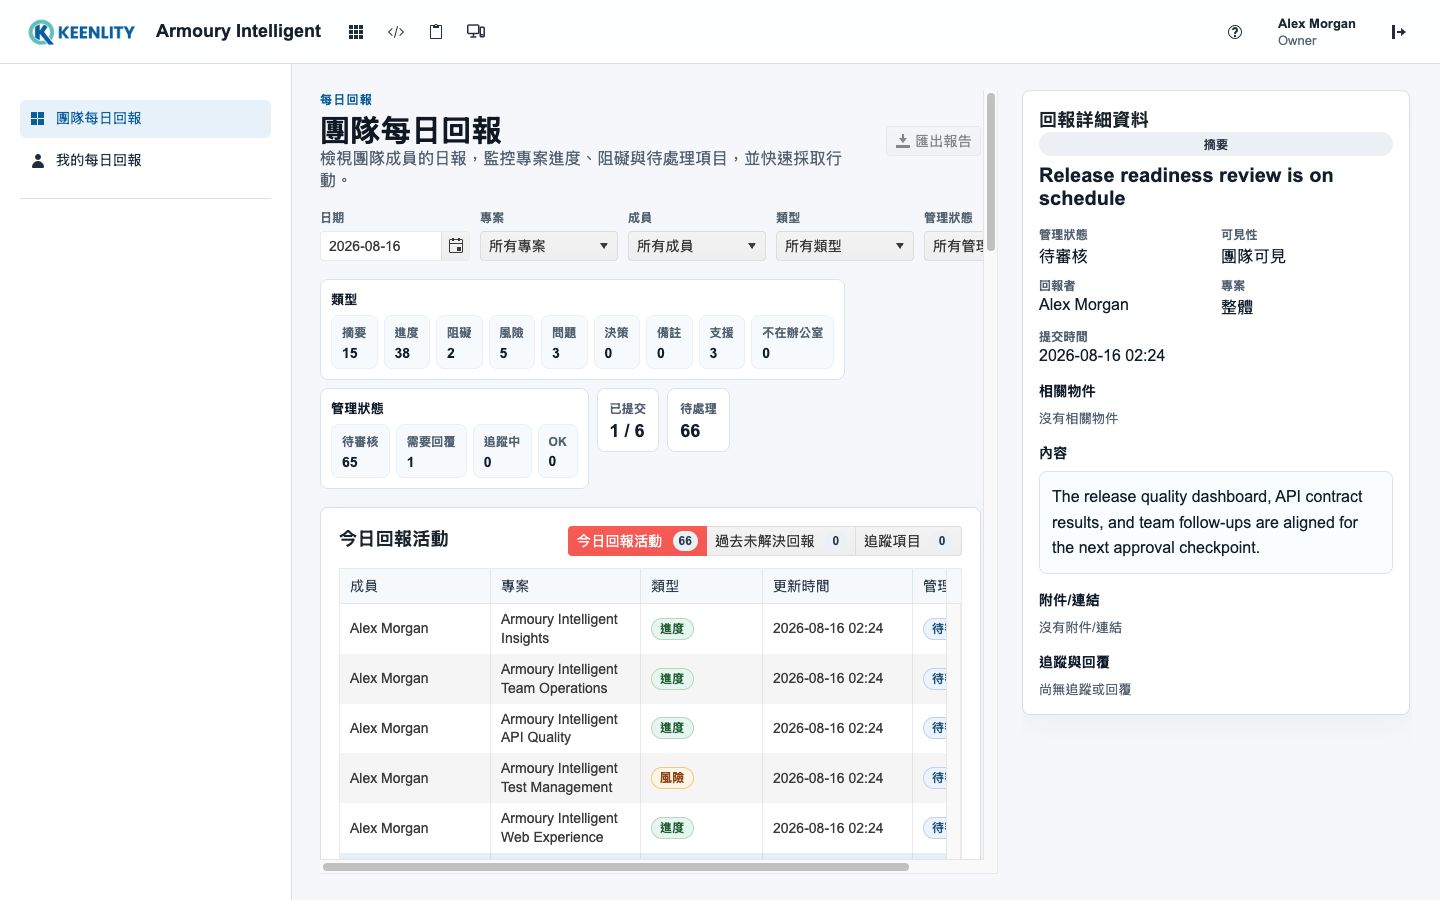Screen dimensions: 1440x900
Task: Filter by 風險 type card showing 5
Action: coord(512,342)
